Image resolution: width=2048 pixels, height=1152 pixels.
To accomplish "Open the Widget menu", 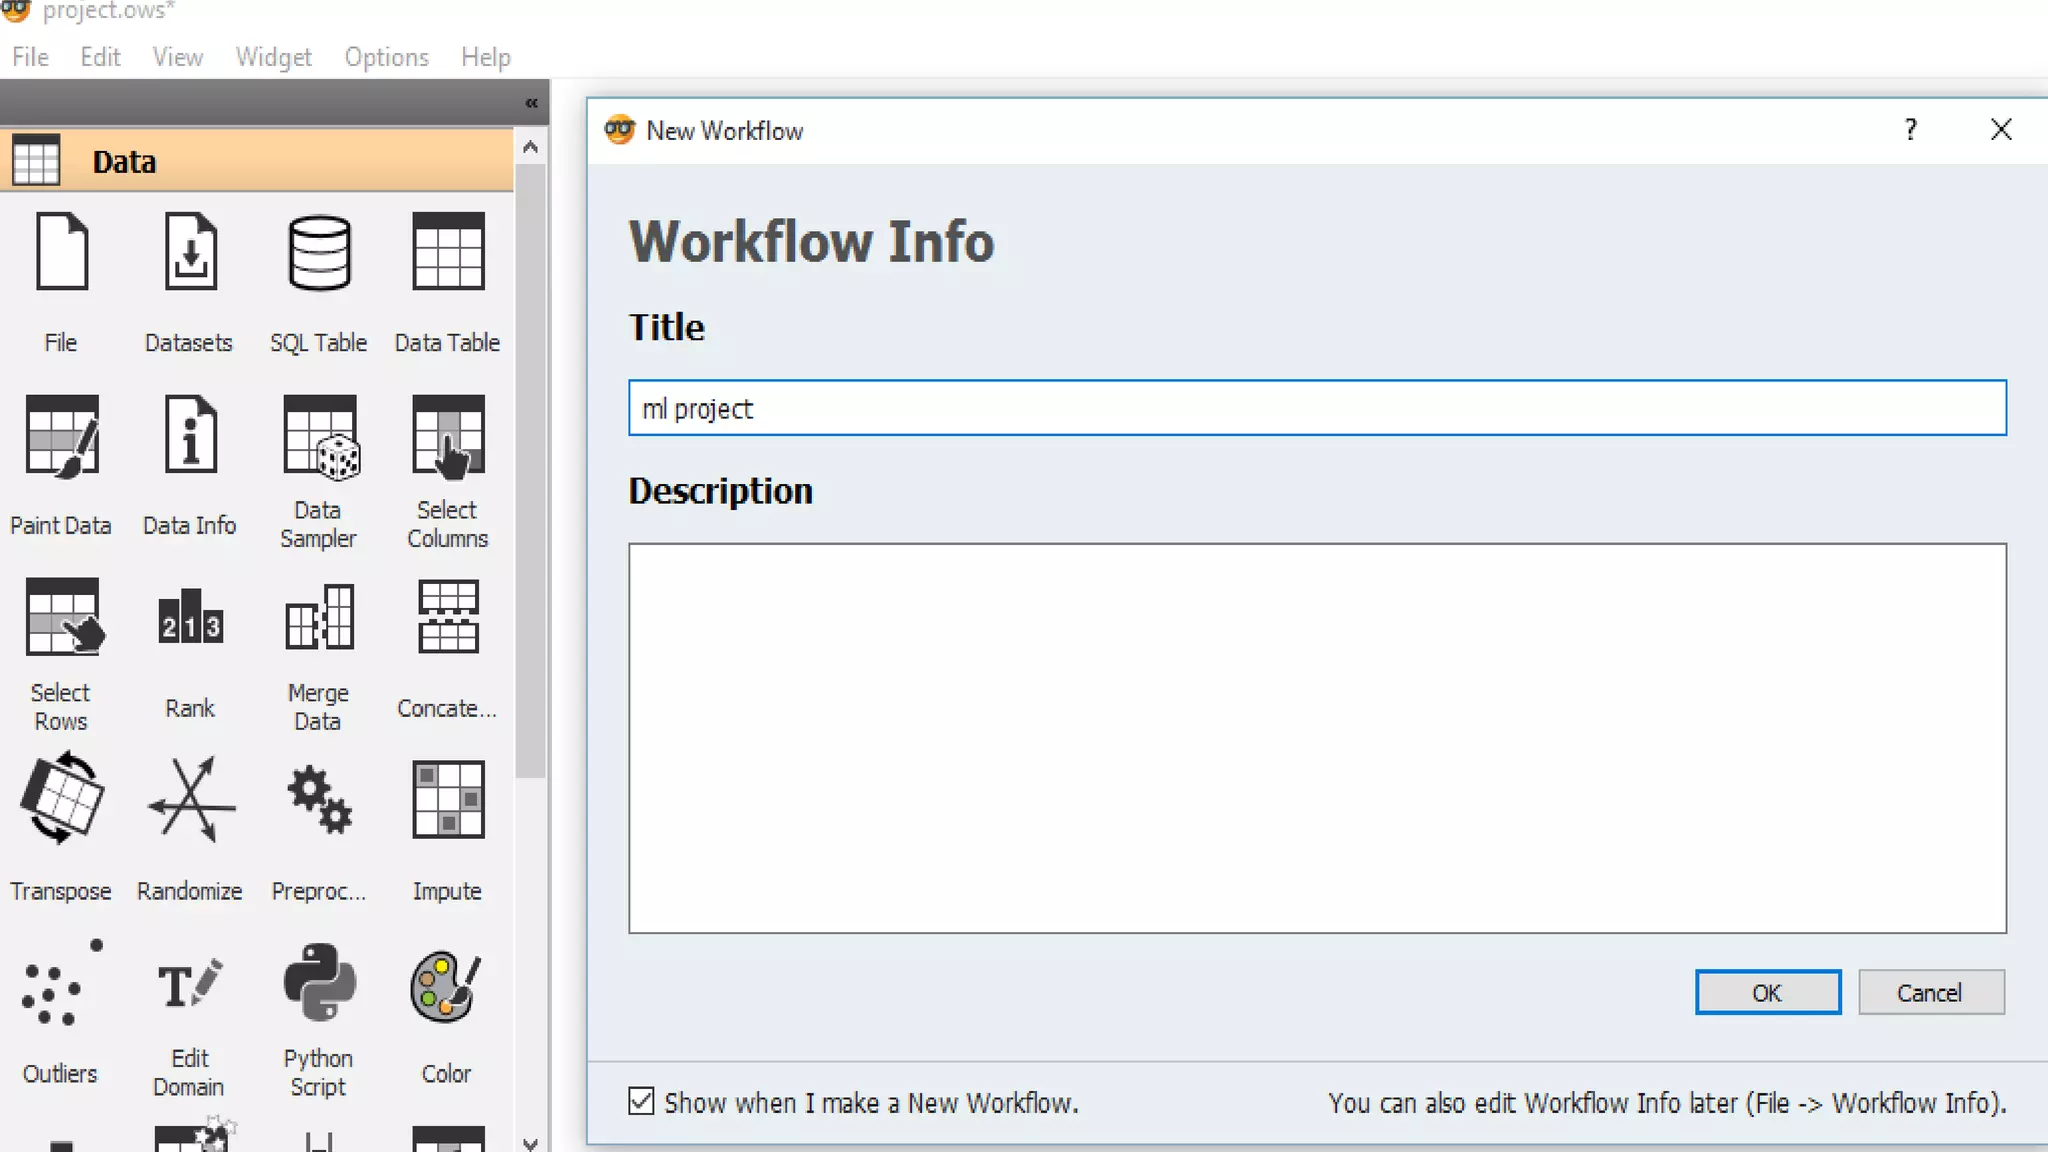I will pos(273,57).
